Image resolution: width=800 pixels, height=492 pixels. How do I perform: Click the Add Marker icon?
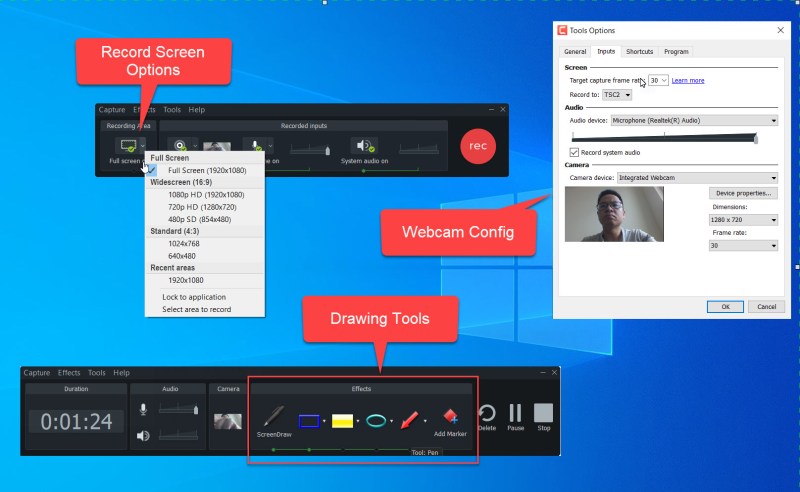(449, 418)
